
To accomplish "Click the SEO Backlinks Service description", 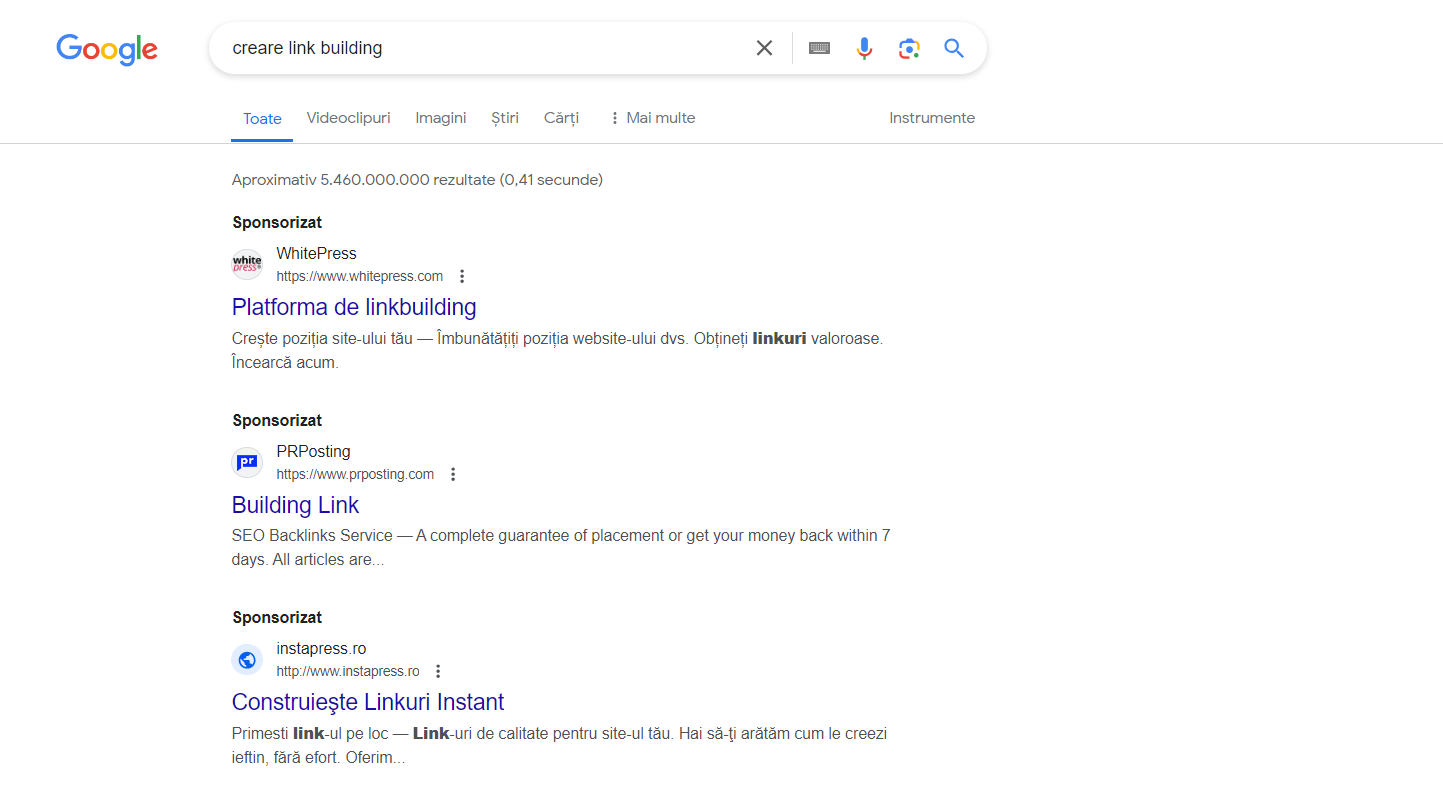I will click(561, 548).
